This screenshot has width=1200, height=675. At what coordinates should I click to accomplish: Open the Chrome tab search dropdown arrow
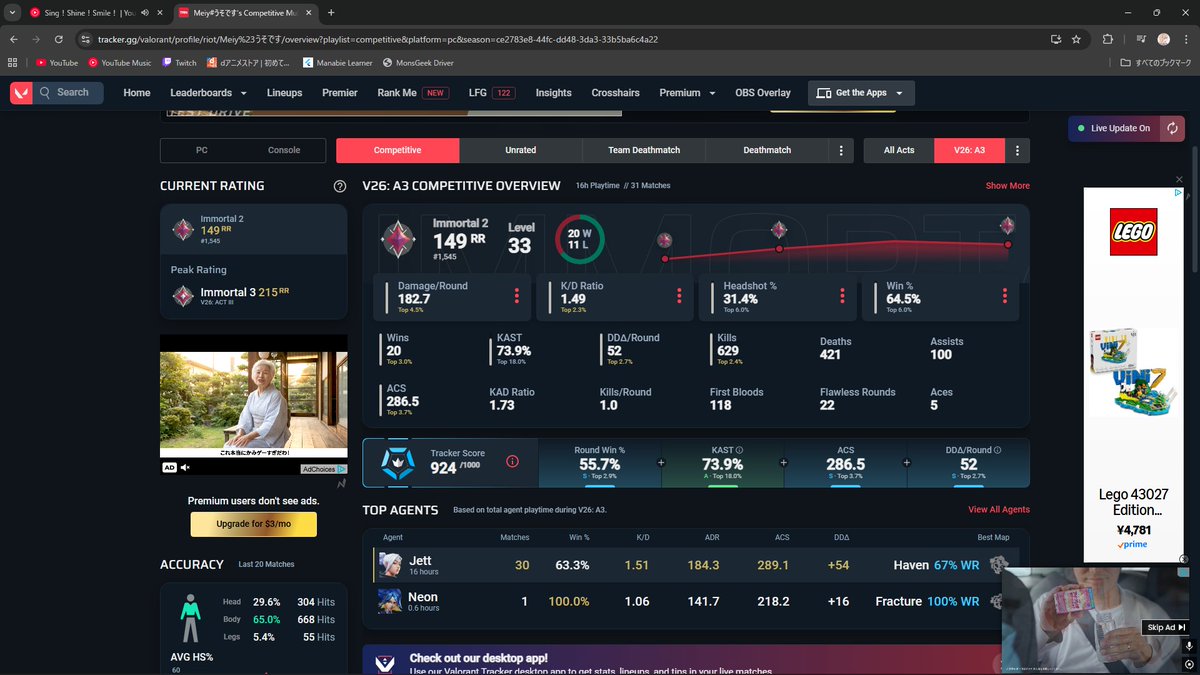[x=12, y=12]
